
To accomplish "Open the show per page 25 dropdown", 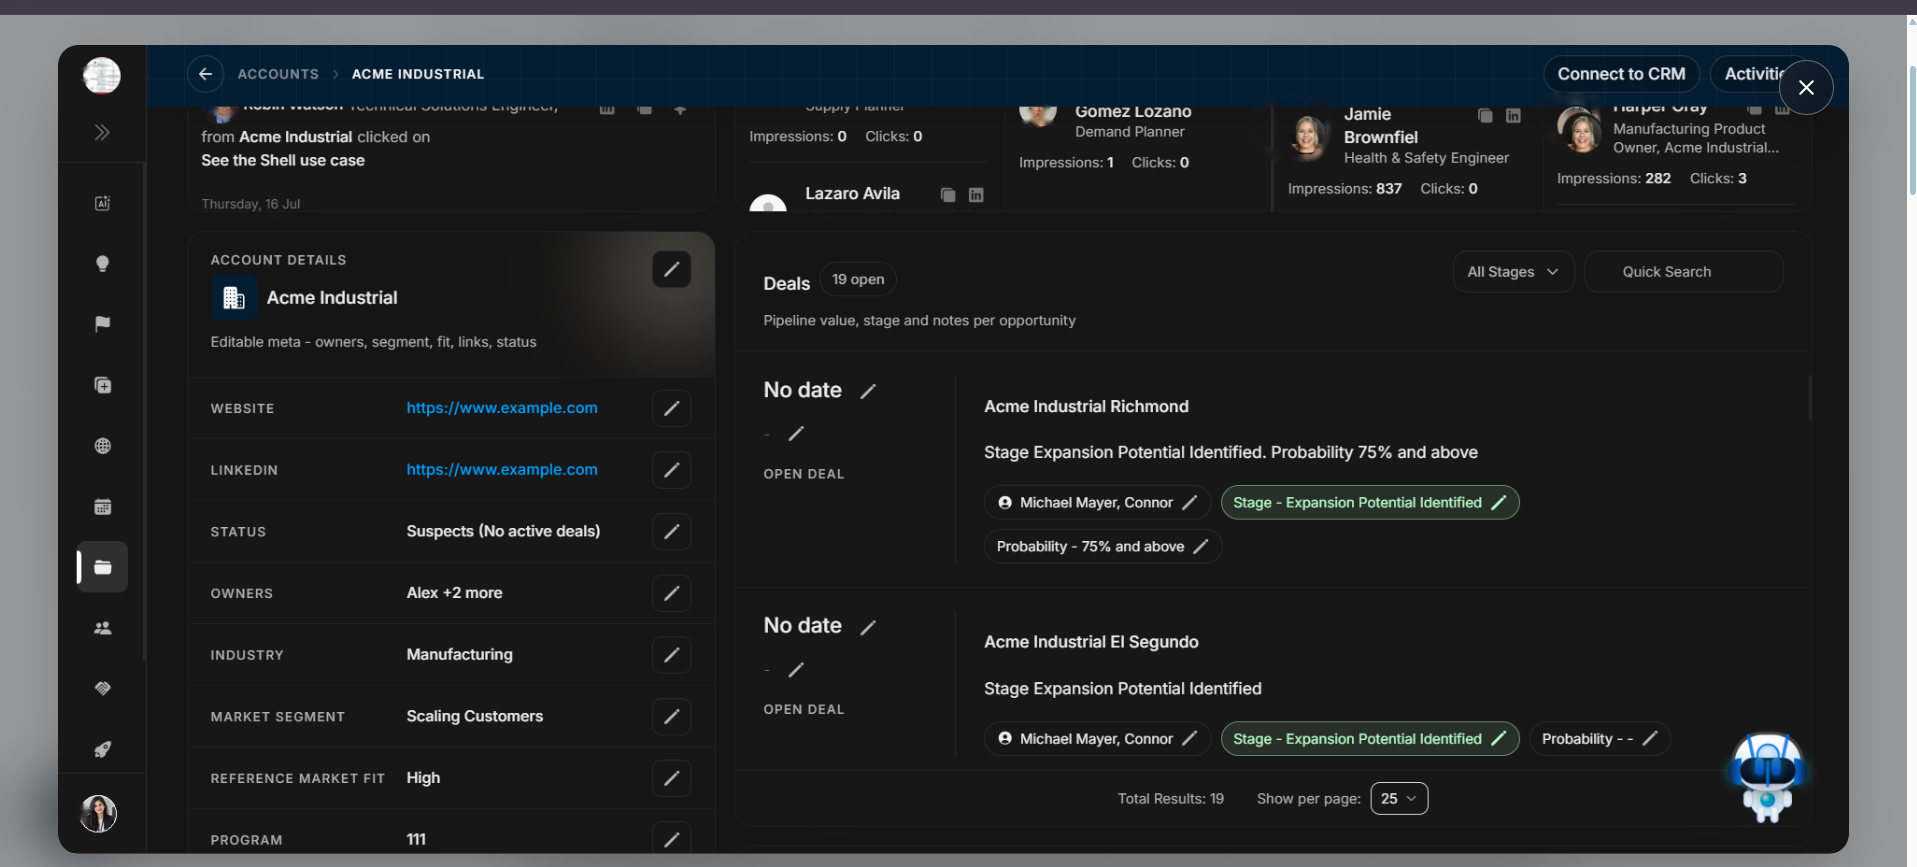I will 1399,799.
